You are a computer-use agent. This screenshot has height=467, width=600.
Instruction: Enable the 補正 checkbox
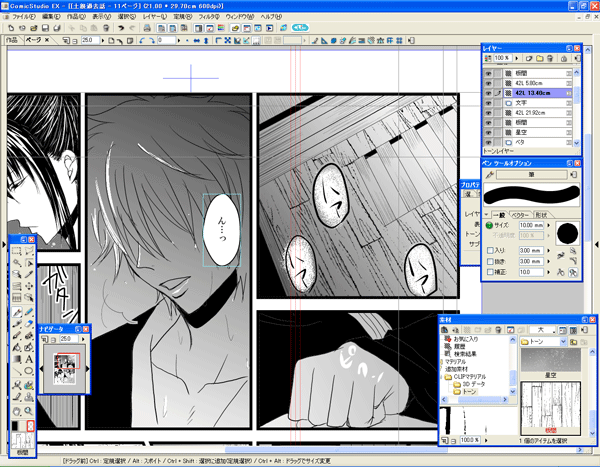pyautogui.click(x=490, y=272)
